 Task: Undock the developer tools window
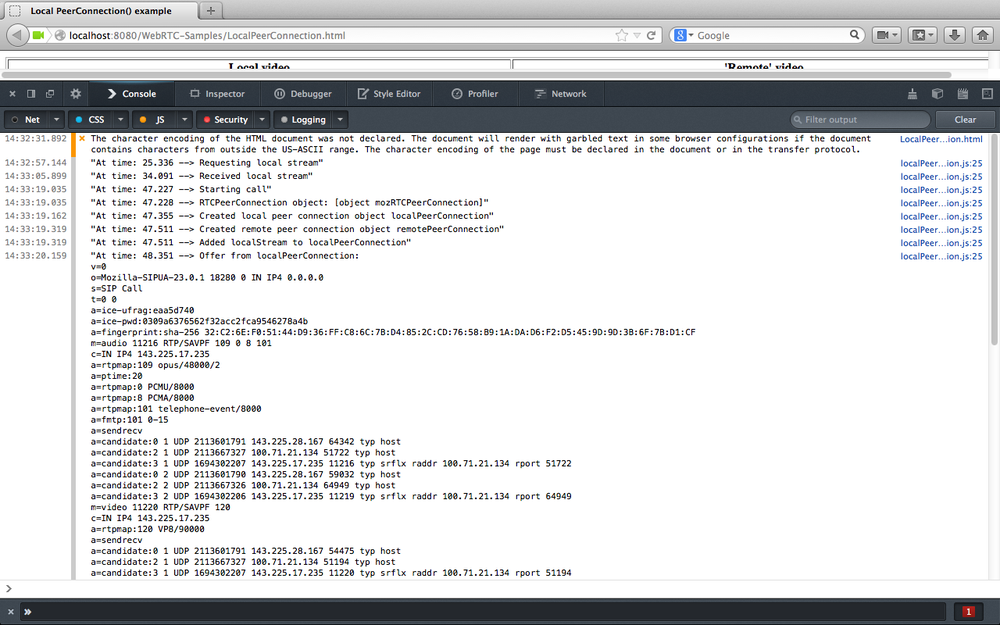pyautogui.click(x=48, y=93)
